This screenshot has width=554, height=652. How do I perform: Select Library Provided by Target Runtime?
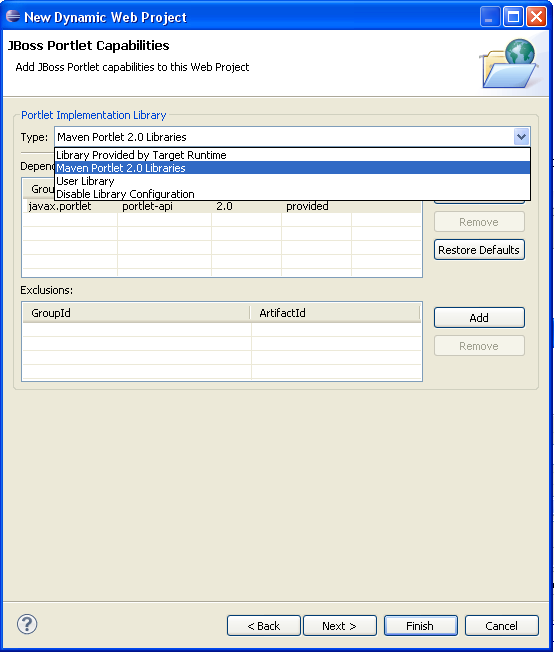(292, 155)
